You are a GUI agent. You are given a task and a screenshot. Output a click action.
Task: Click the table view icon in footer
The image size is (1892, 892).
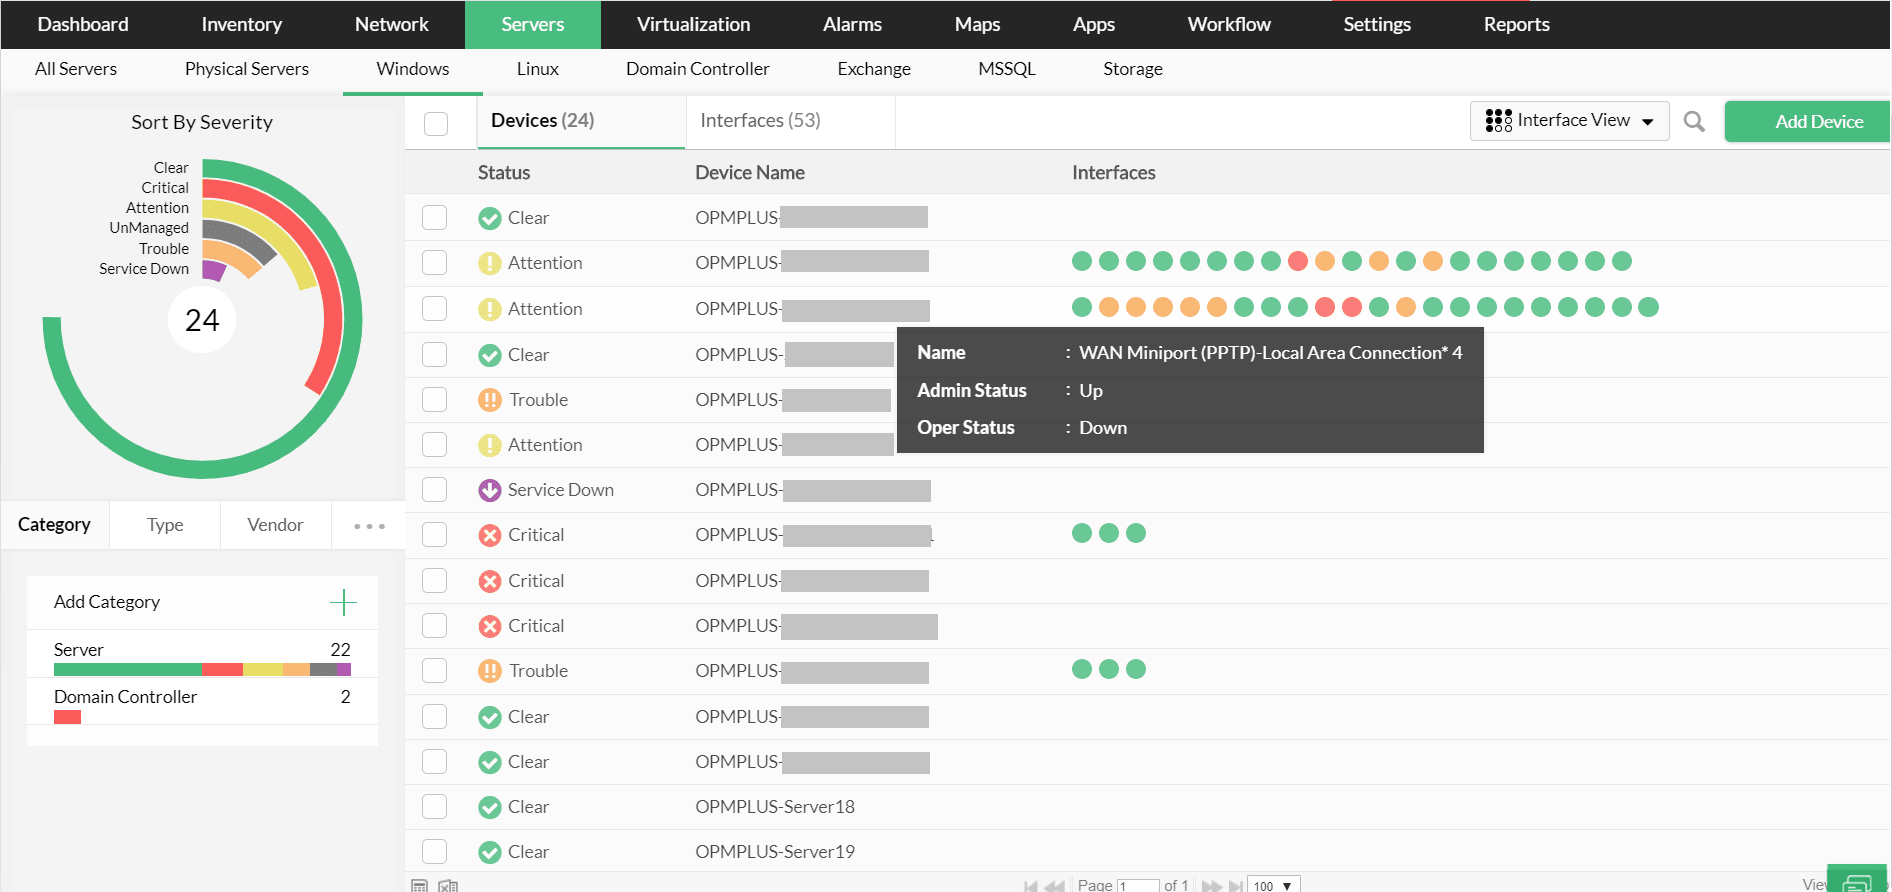coord(420,885)
